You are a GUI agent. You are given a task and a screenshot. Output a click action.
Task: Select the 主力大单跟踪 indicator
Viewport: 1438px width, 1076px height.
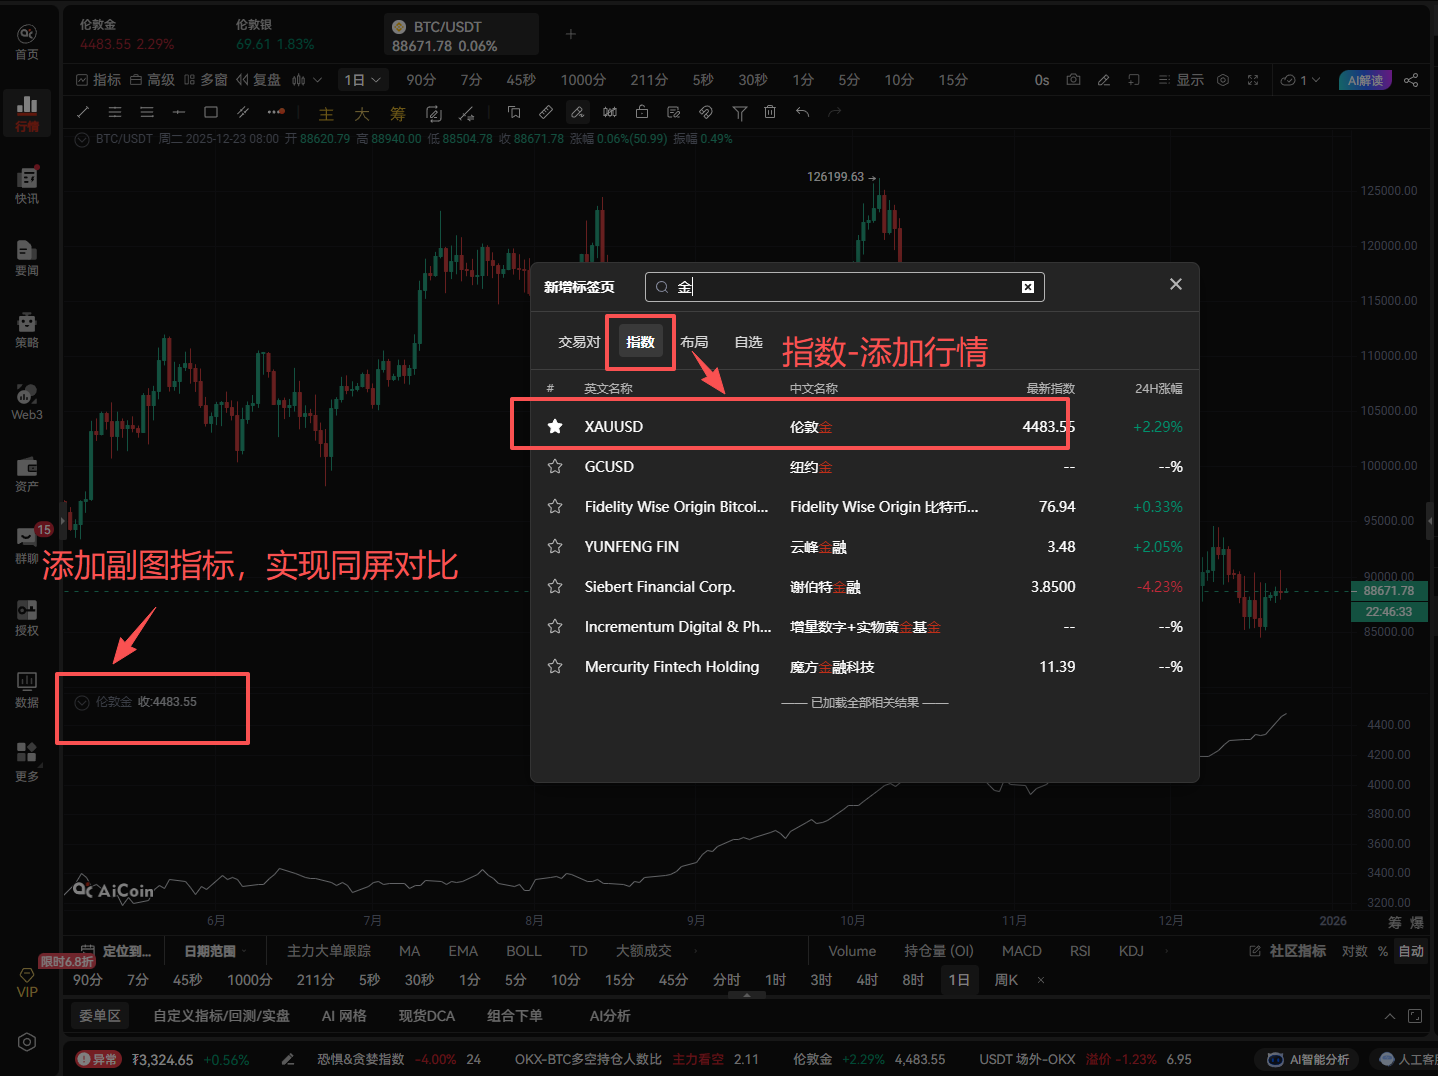click(329, 951)
